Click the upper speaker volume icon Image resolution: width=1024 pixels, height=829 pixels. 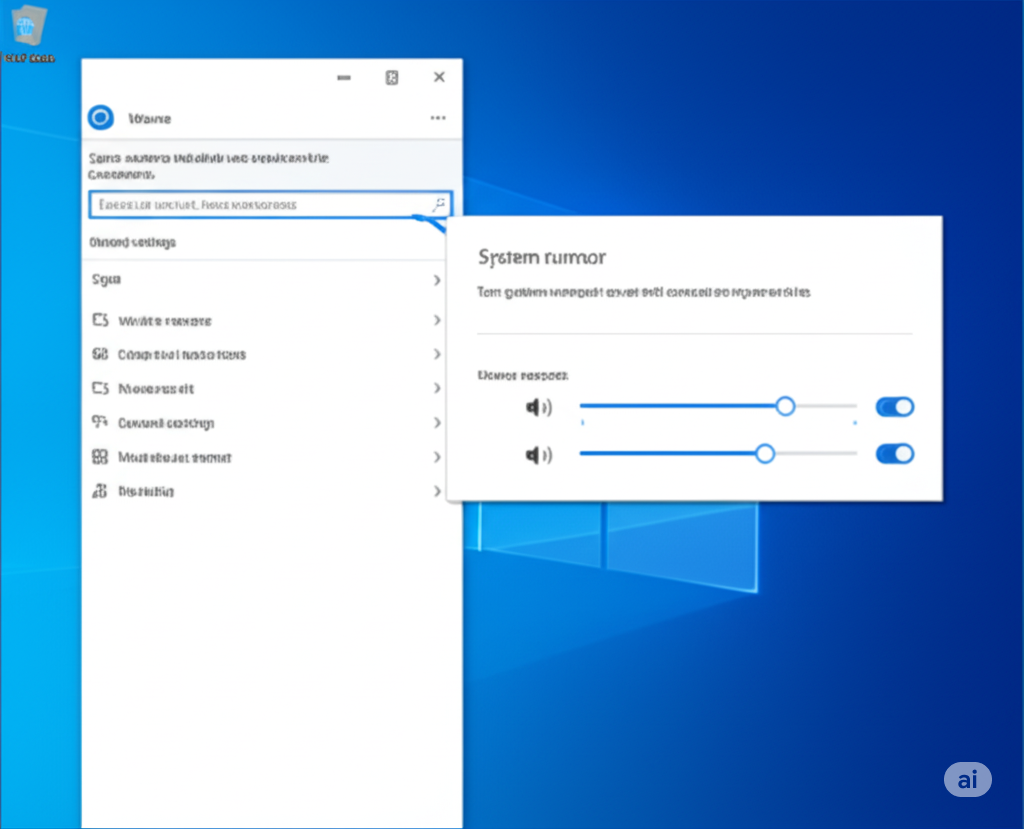(539, 407)
